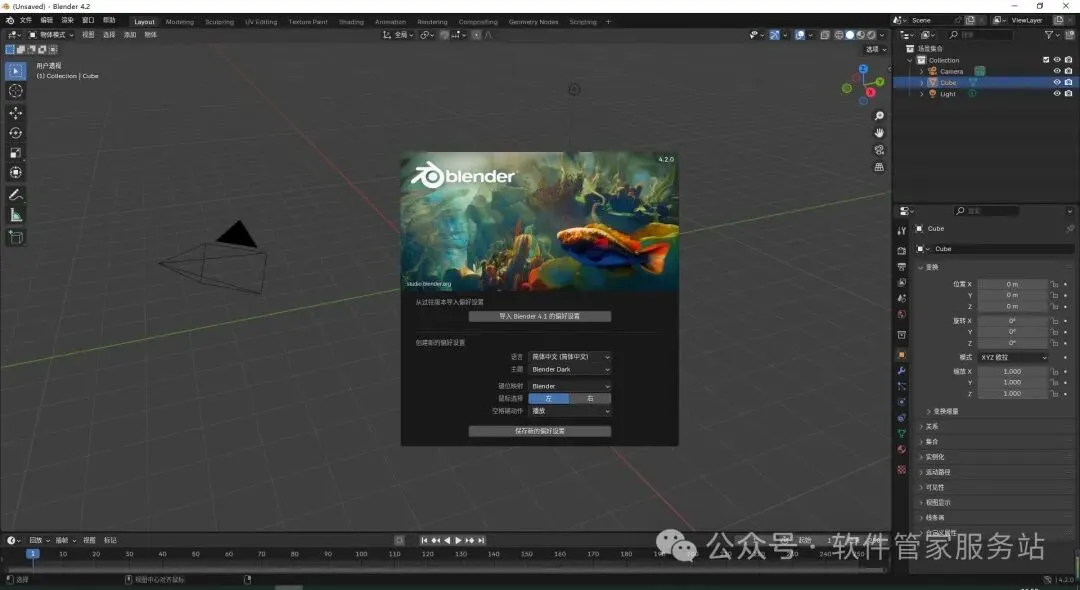Screen dimensions: 1080x590
Task: Jump to timeline end button
Action: coord(481,540)
